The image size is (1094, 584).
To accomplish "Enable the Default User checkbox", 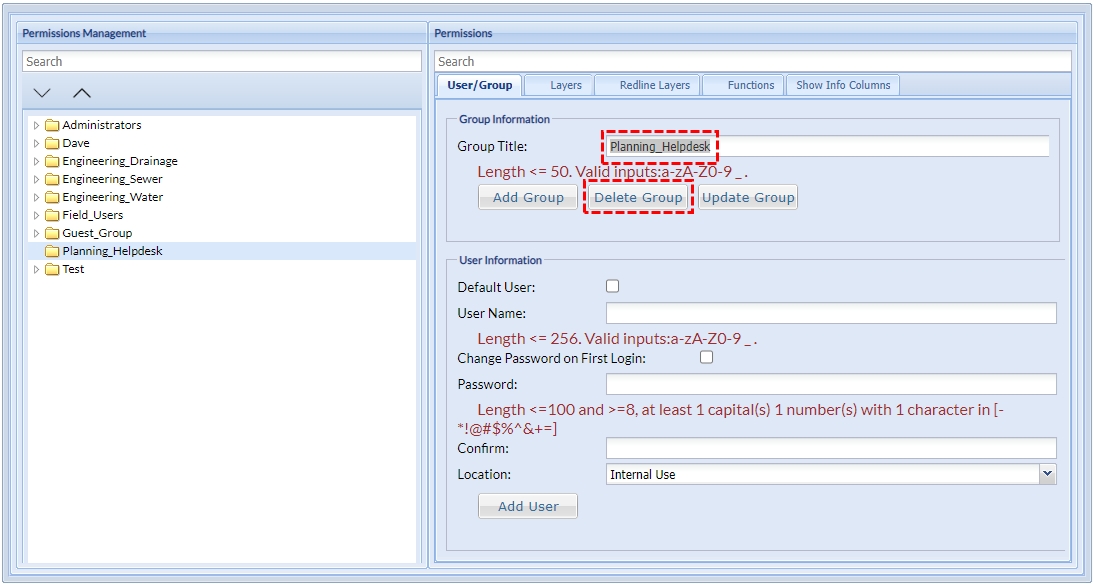I will [x=612, y=286].
